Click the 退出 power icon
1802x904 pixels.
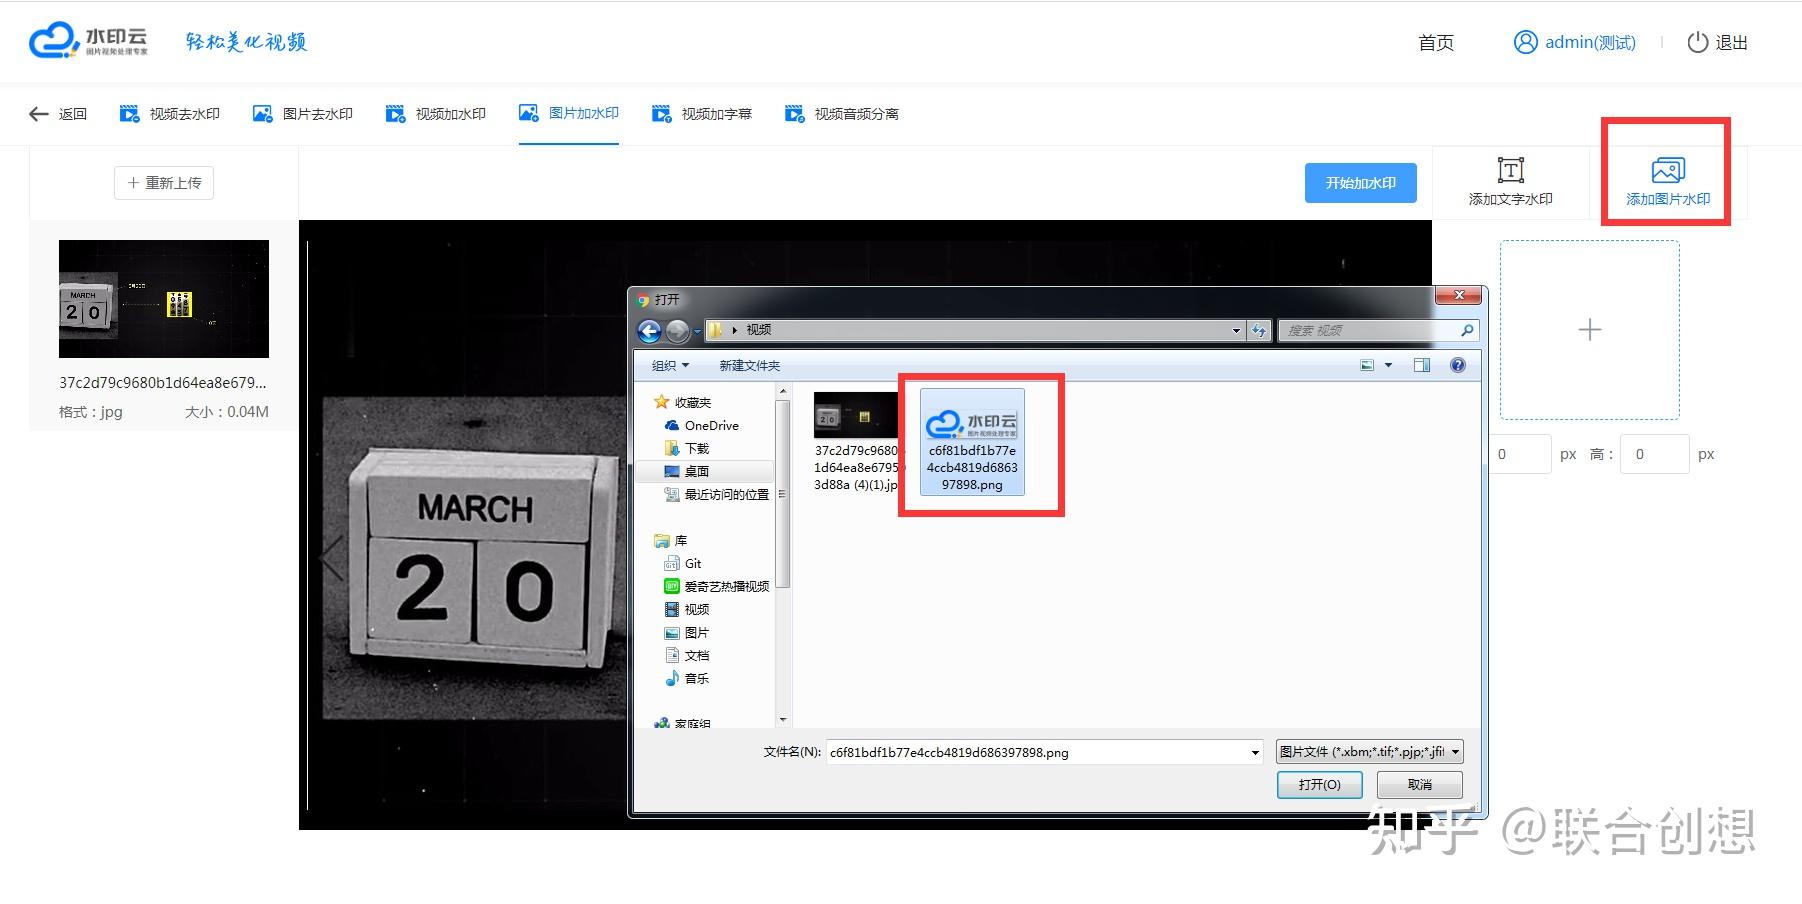(x=1697, y=42)
